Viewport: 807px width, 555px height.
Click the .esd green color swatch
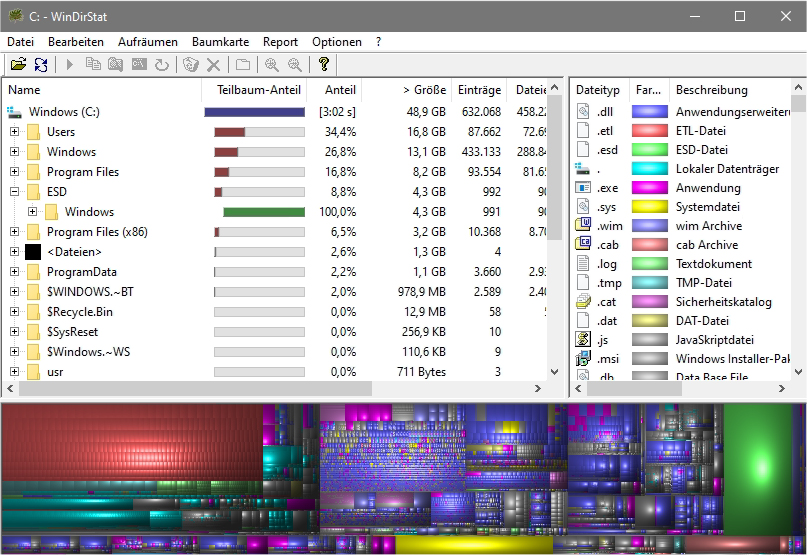650,150
